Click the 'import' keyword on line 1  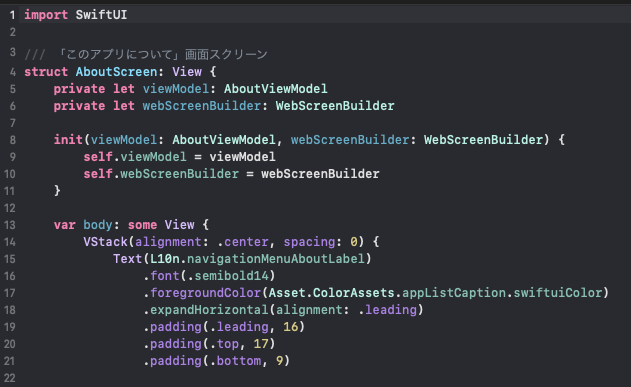coord(46,15)
